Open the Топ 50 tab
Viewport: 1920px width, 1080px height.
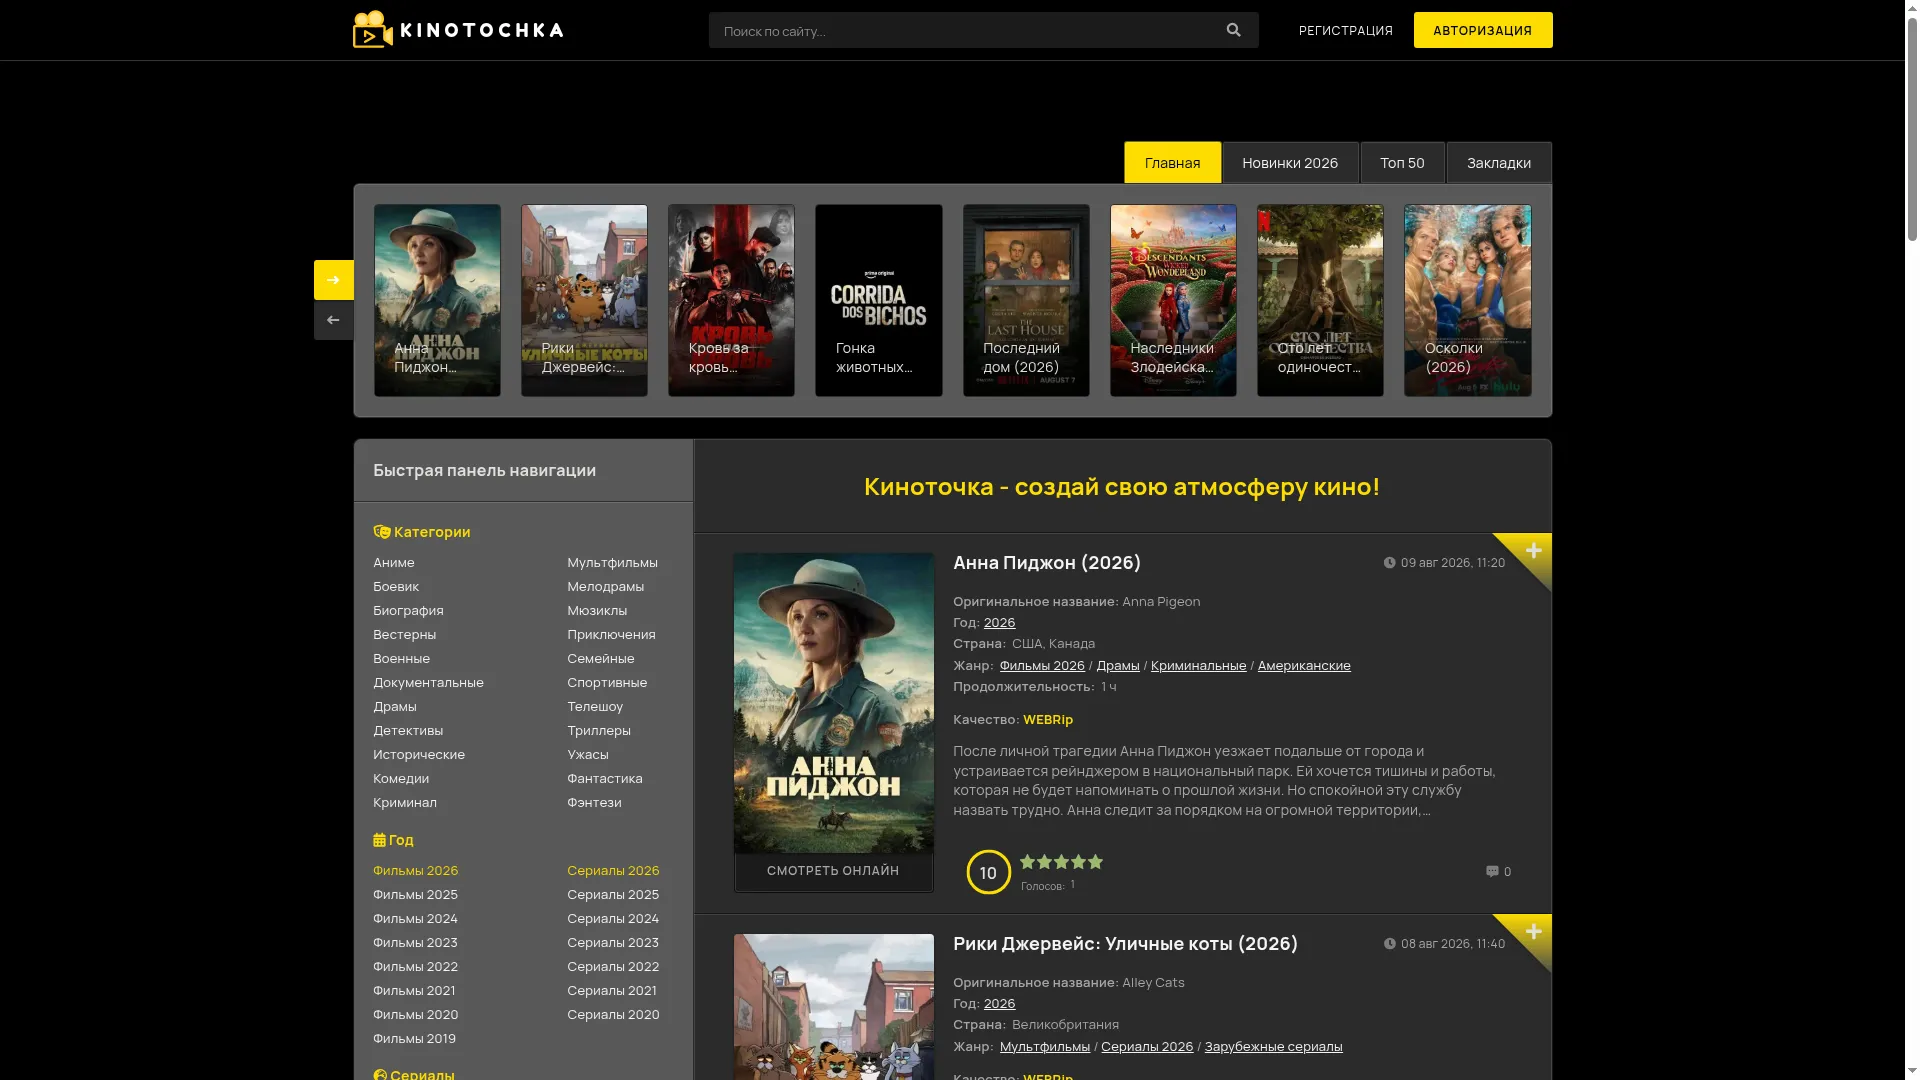[1402, 162]
